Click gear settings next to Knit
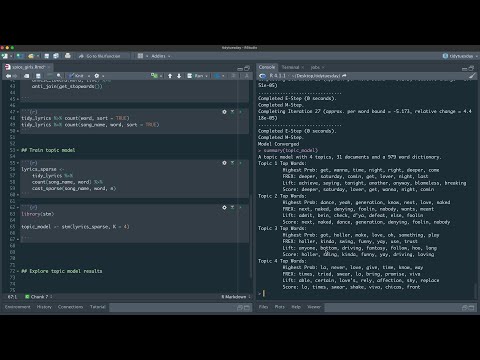Image resolution: width=480 pixels, height=360 pixels. 97,76
